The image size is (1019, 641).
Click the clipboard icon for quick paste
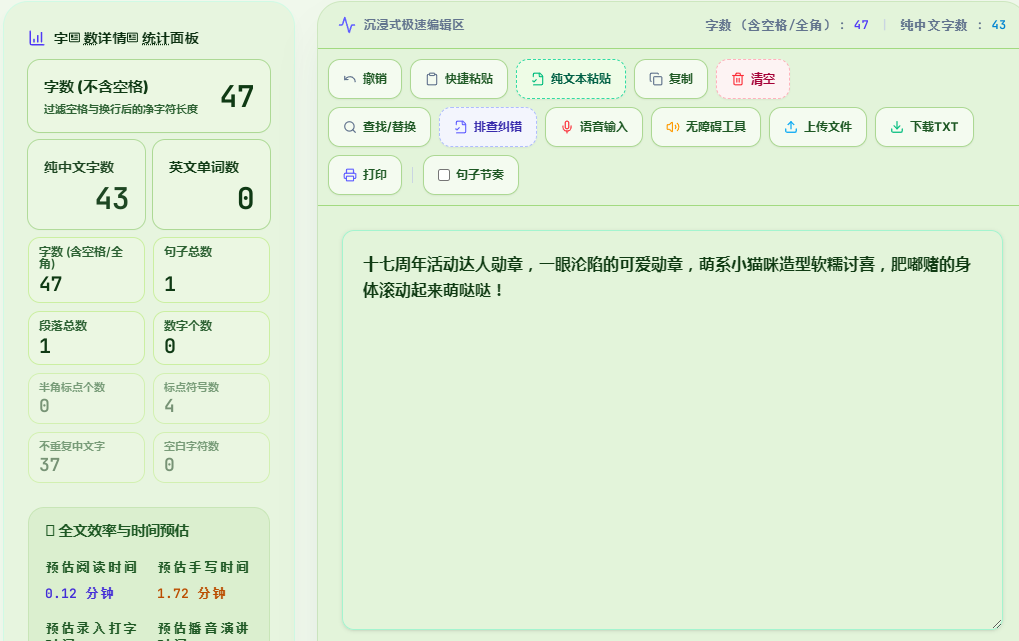click(432, 79)
